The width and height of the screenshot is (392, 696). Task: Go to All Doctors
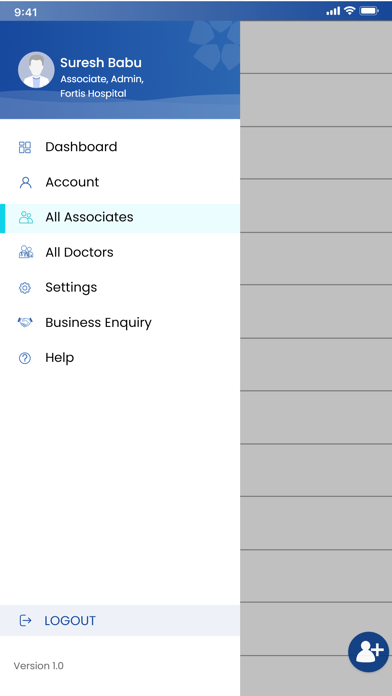(x=120, y=252)
